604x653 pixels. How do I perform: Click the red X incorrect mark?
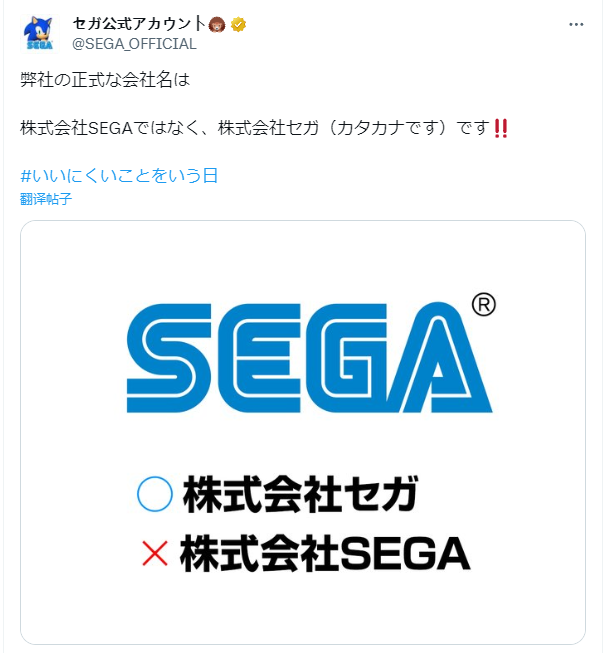[155, 553]
